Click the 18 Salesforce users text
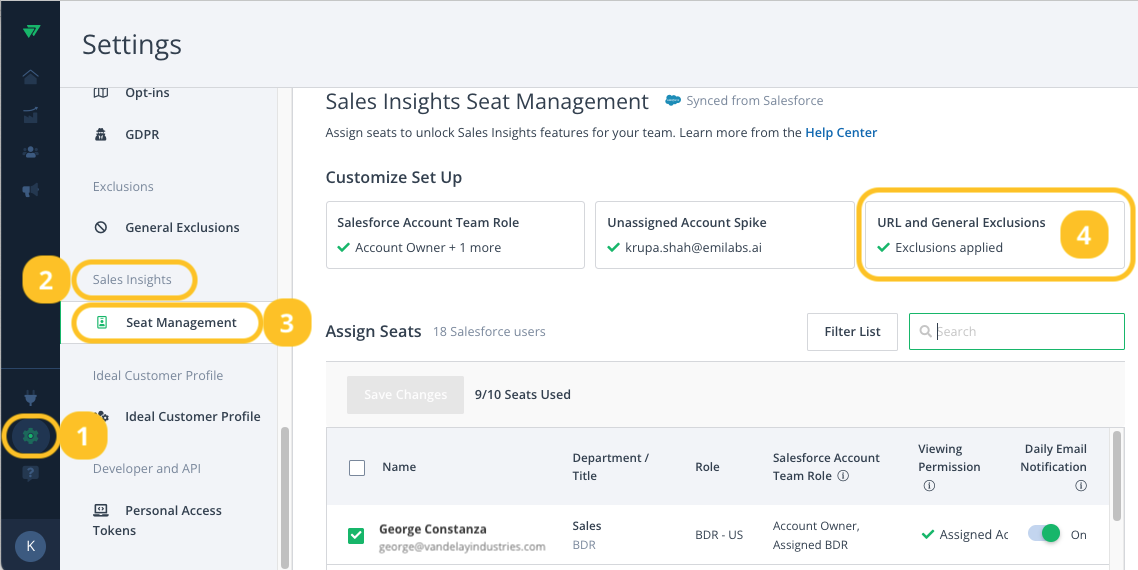1138x570 pixels. (489, 332)
